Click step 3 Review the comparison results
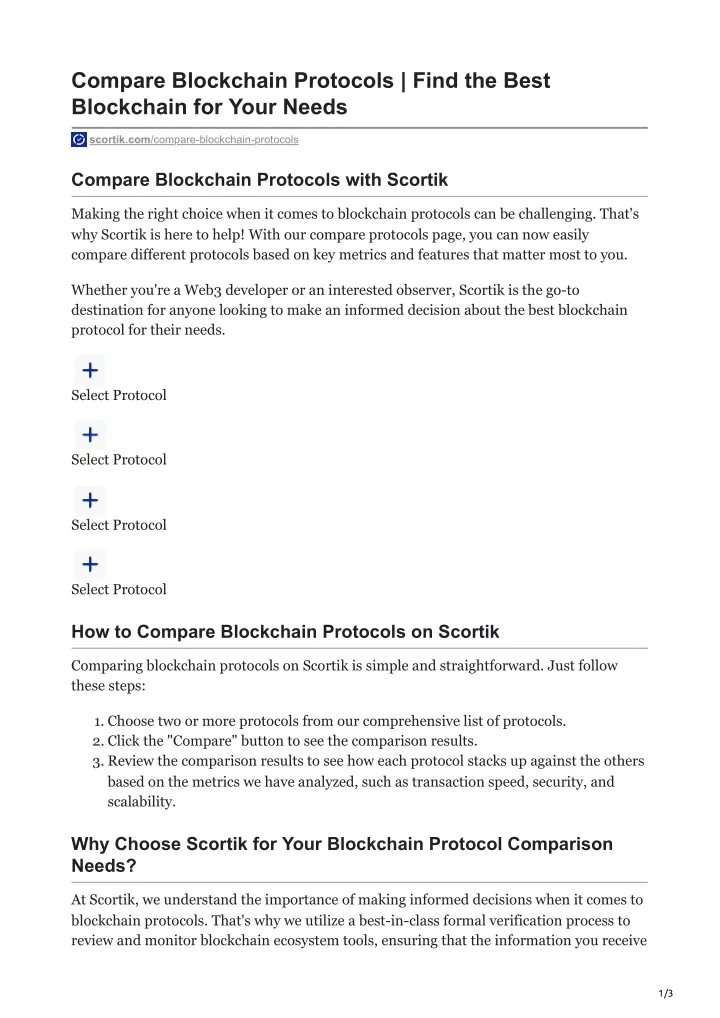 pyautogui.click(x=376, y=781)
